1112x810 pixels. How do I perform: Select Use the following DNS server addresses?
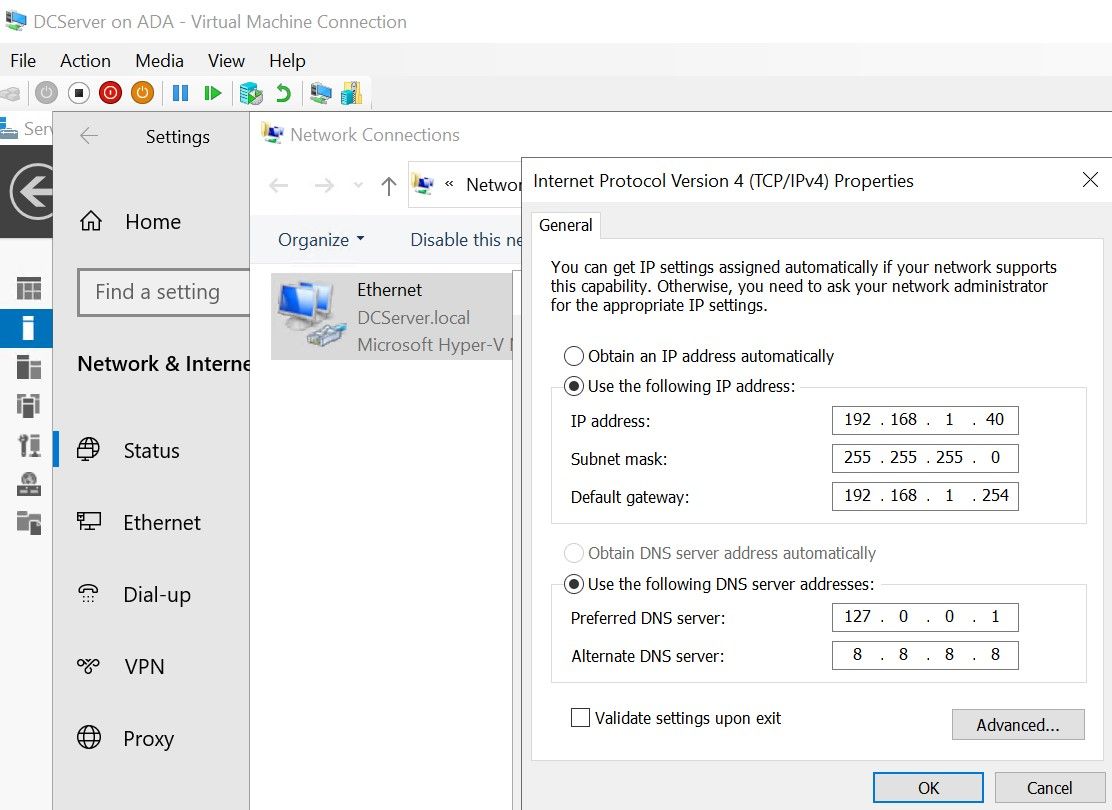click(575, 584)
